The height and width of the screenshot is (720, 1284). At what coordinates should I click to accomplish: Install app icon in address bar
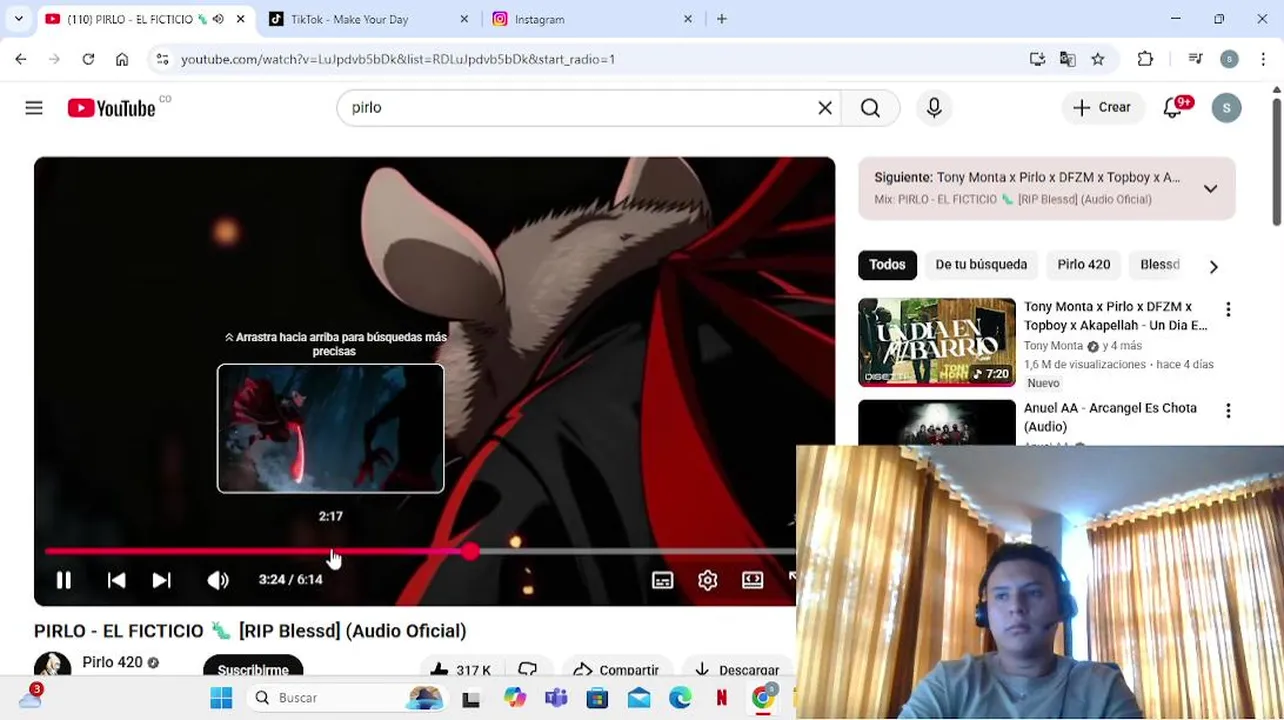(1037, 60)
